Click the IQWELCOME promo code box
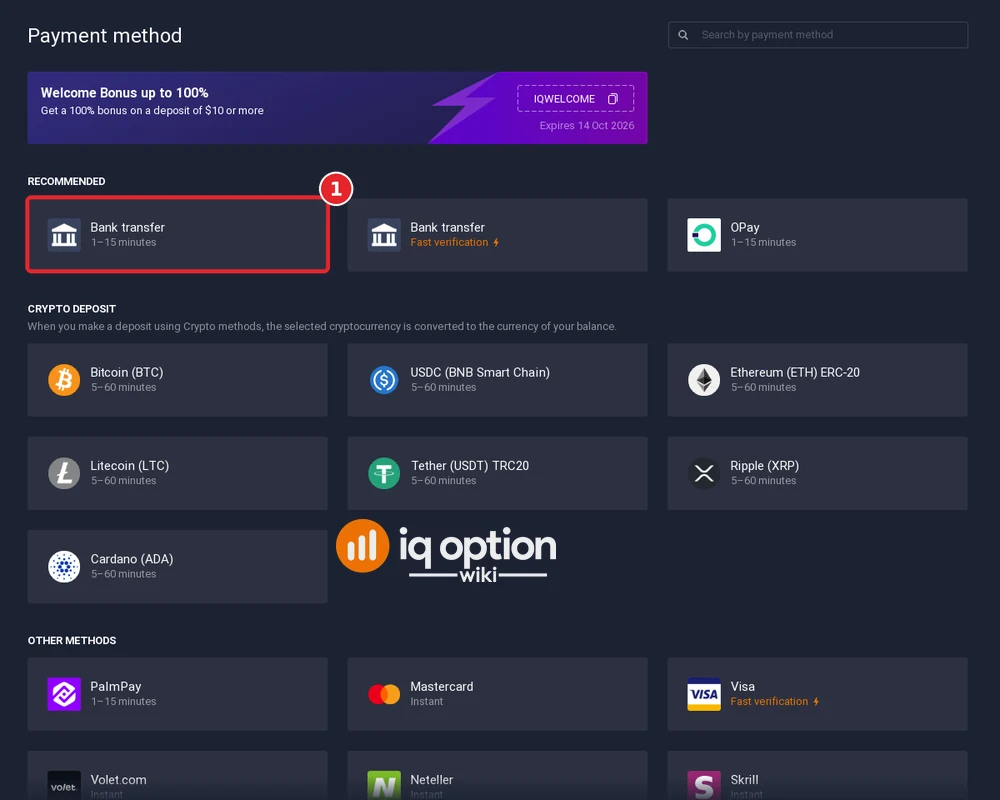 pyautogui.click(x=575, y=99)
